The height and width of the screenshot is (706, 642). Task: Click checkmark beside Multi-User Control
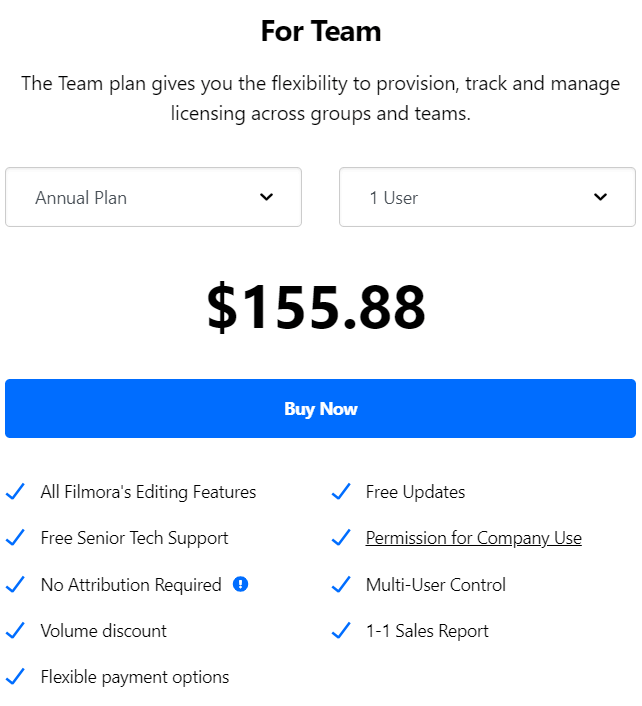click(340, 585)
